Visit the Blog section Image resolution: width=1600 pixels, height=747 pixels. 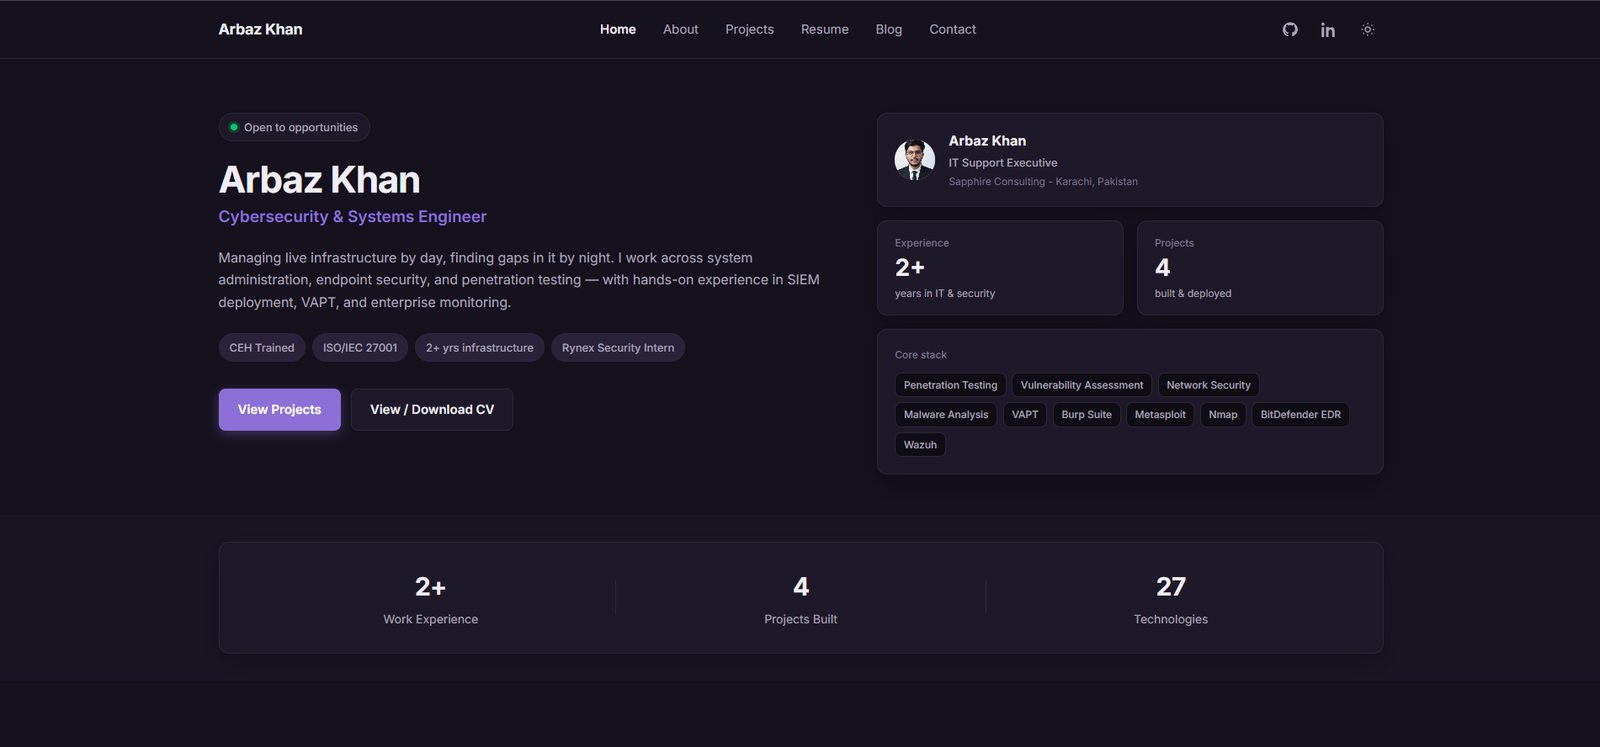(x=889, y=29)
